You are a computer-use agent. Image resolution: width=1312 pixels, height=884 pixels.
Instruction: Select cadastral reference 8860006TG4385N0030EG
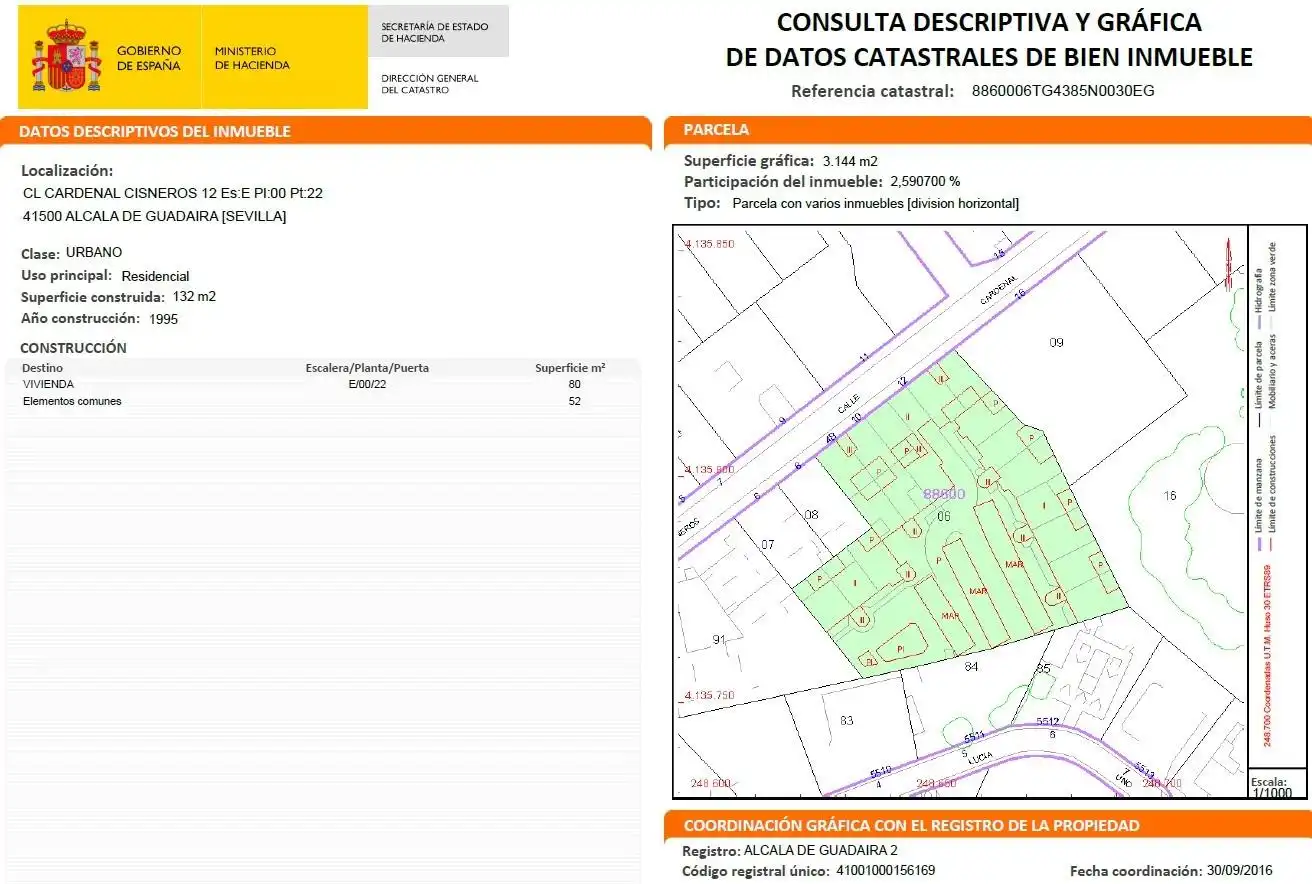1063,91
